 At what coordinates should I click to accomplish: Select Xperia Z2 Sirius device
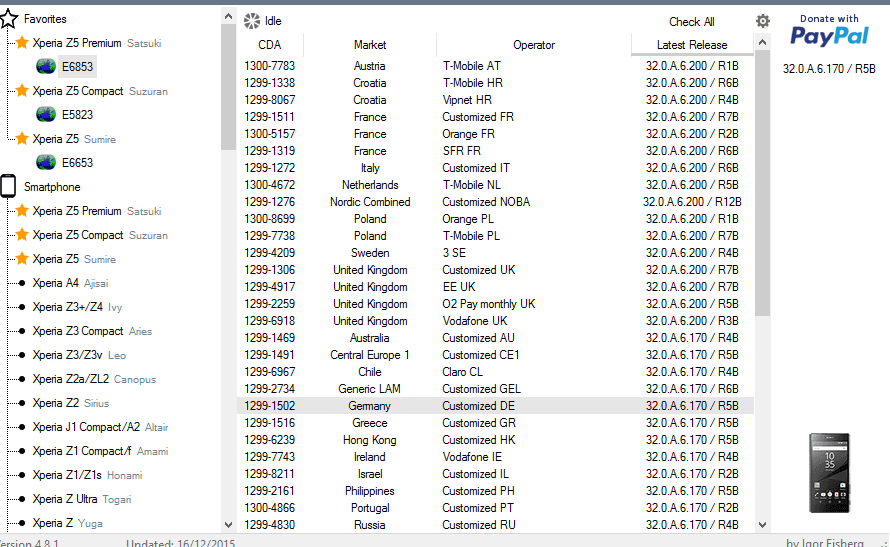(70, 403)
